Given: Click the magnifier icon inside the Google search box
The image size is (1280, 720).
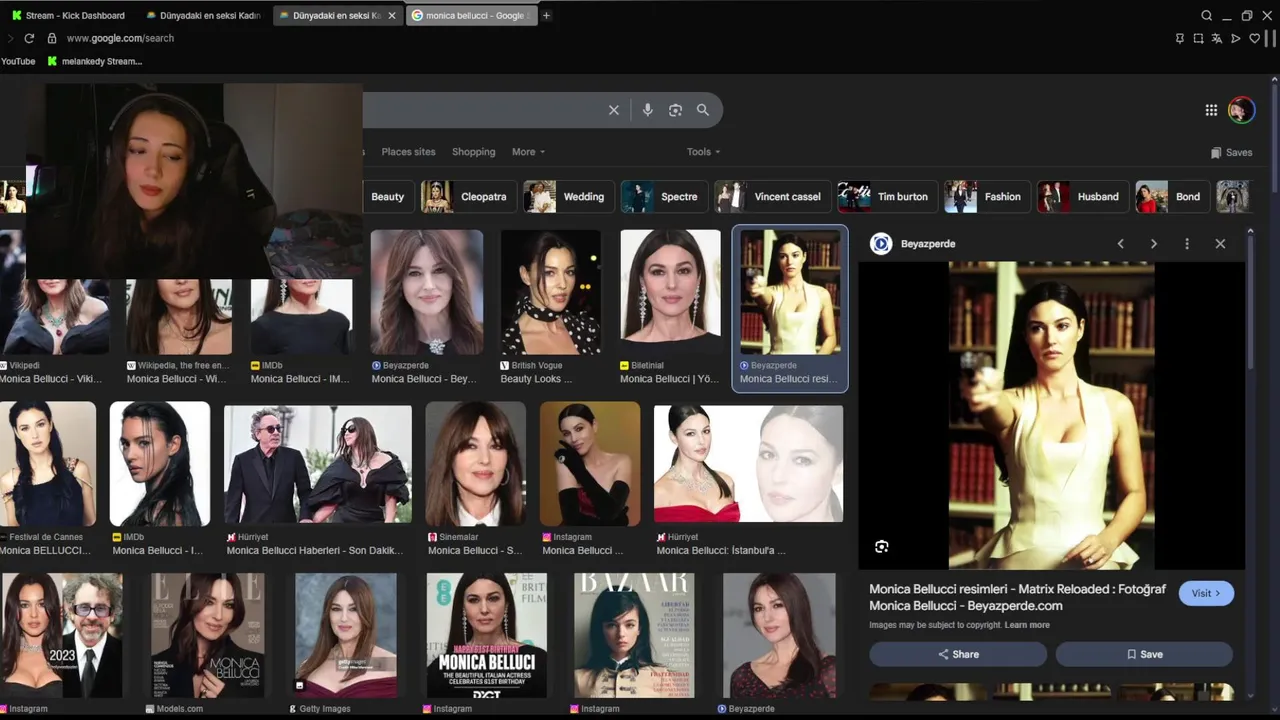Looking at the screenshot, I should [x=703, y=110].
